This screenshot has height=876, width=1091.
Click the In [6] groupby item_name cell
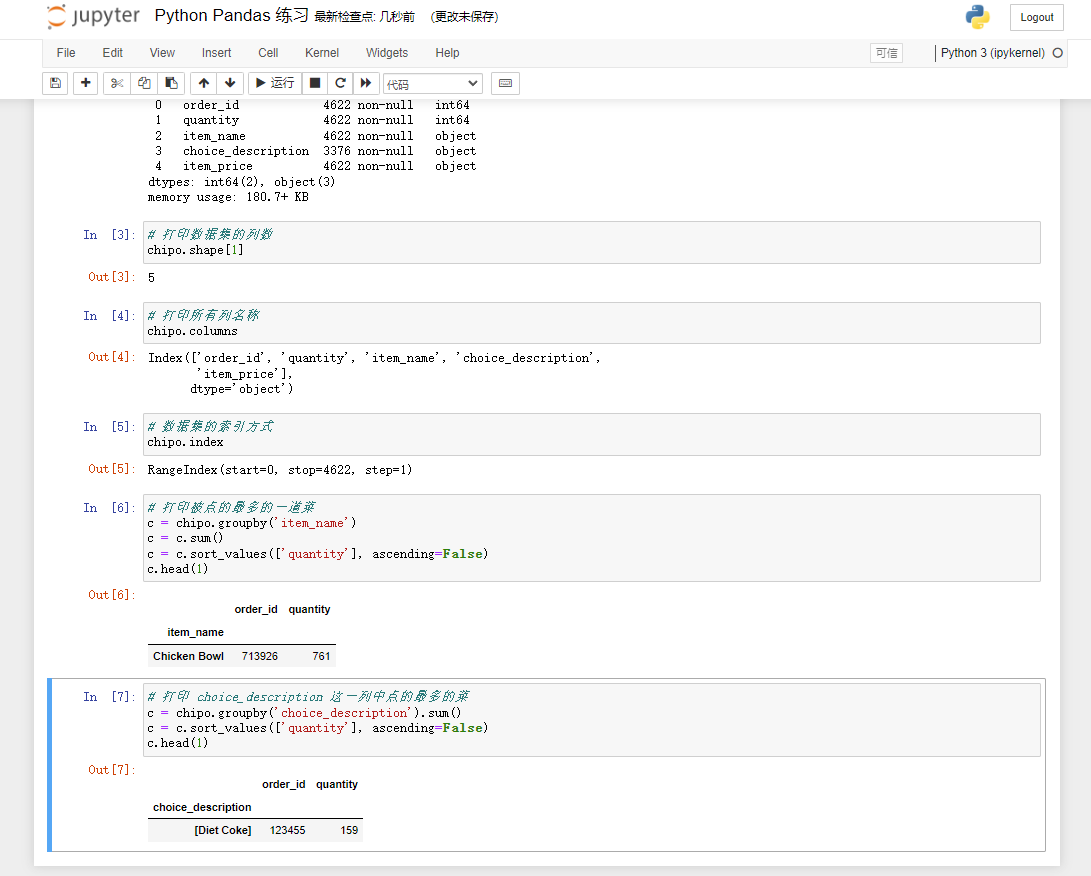pos(591,538)
